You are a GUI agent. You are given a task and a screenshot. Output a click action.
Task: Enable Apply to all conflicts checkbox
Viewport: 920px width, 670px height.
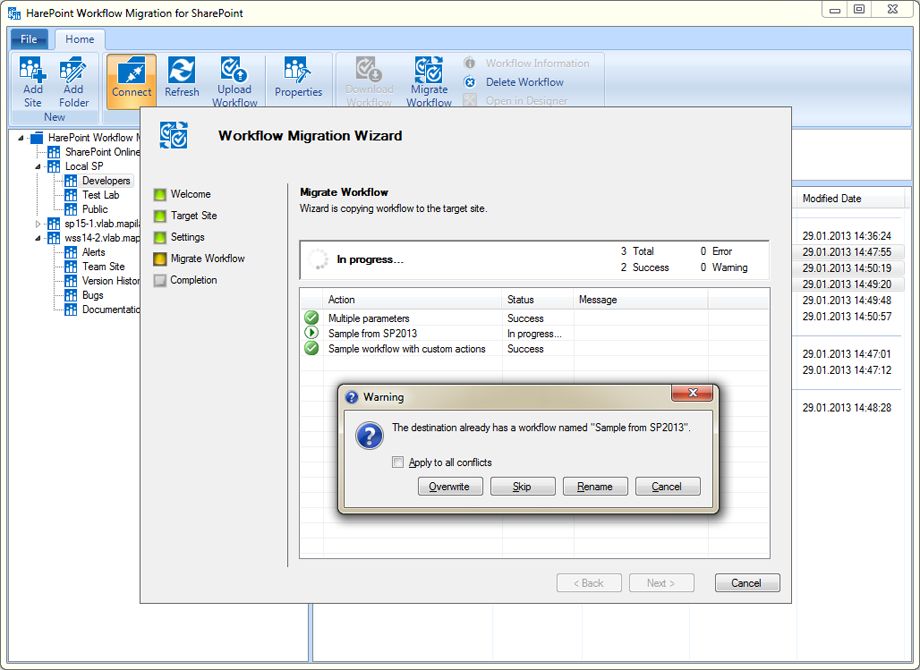pyautogui.click(x=398, y=462)
